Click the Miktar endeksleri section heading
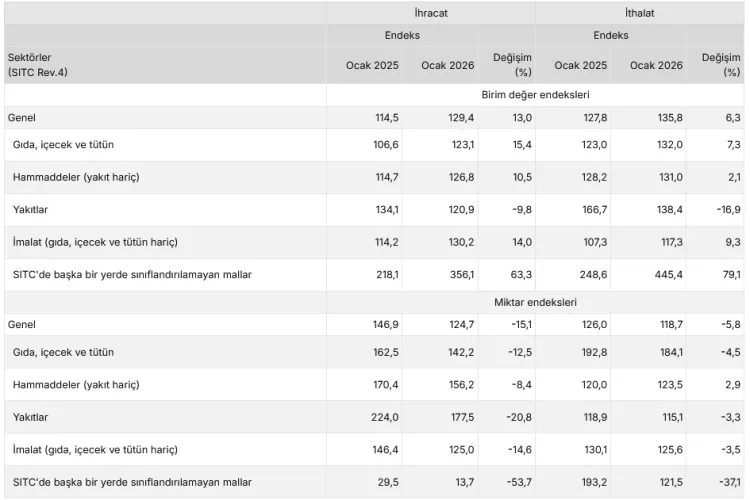This screenshot has height=500, width=750. coord(535,302)
